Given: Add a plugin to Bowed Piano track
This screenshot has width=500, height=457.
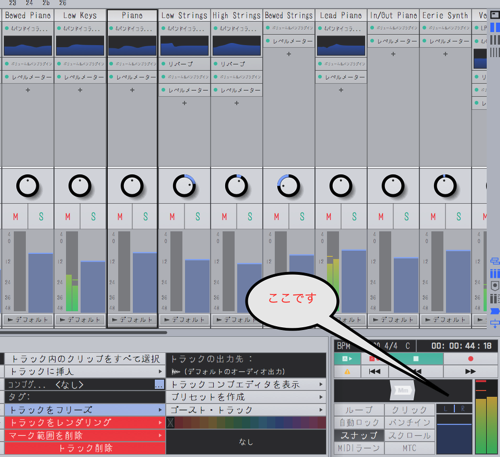Looking at the screenshot, I should tap(28, 90).
